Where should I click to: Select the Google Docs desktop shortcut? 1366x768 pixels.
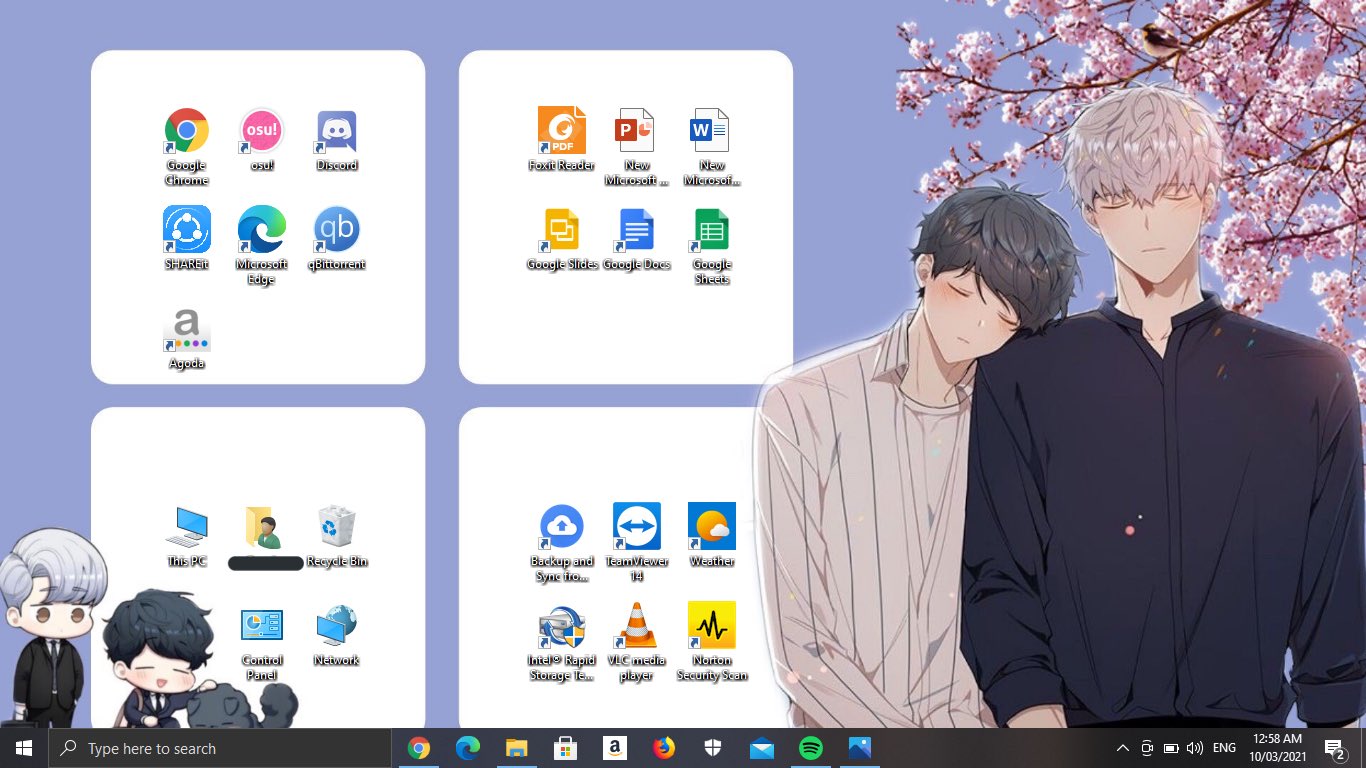coord(636,238)
